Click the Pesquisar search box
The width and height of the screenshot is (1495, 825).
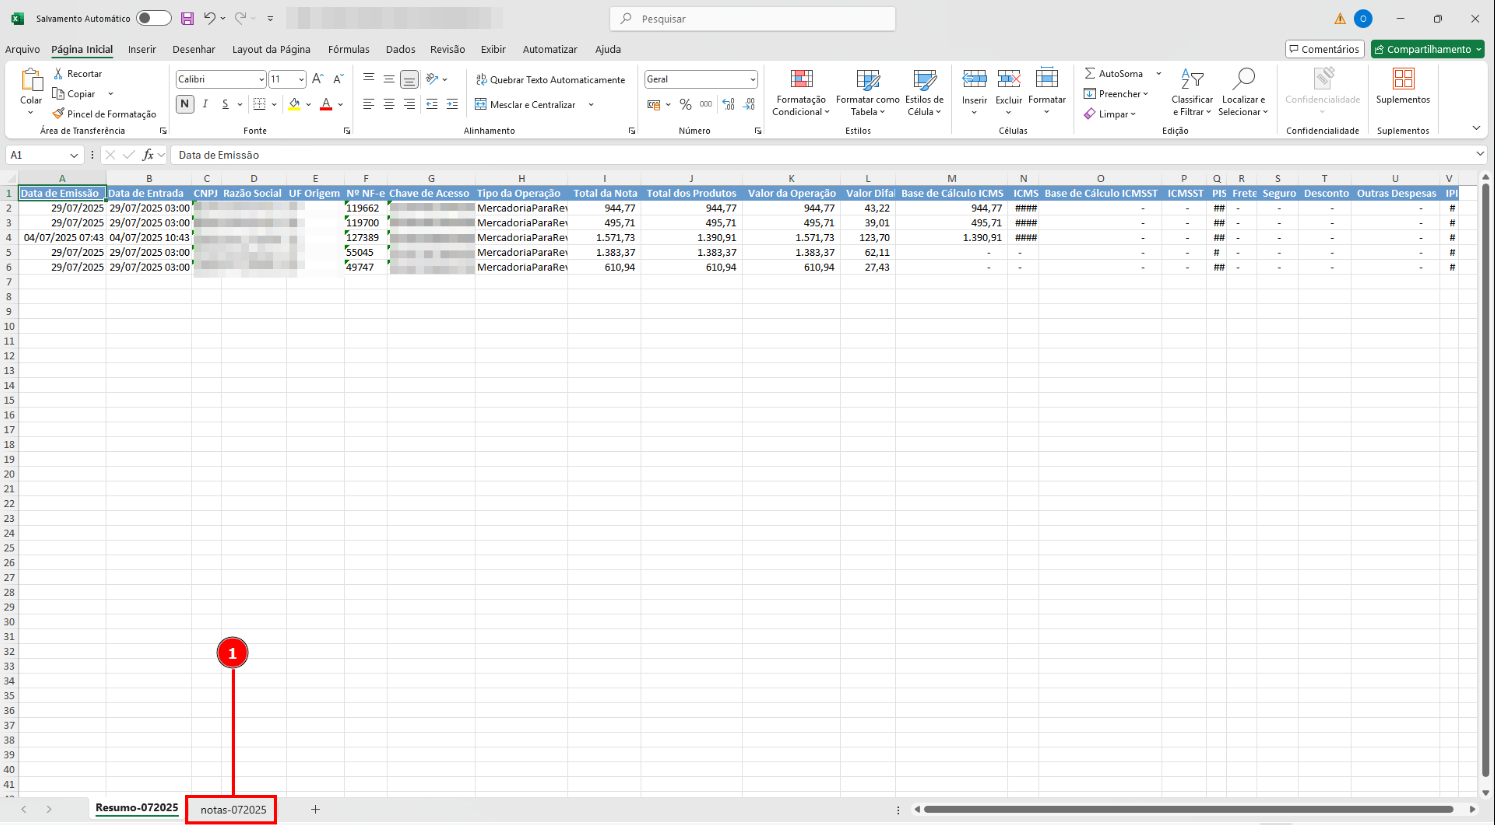coord(752,19)
